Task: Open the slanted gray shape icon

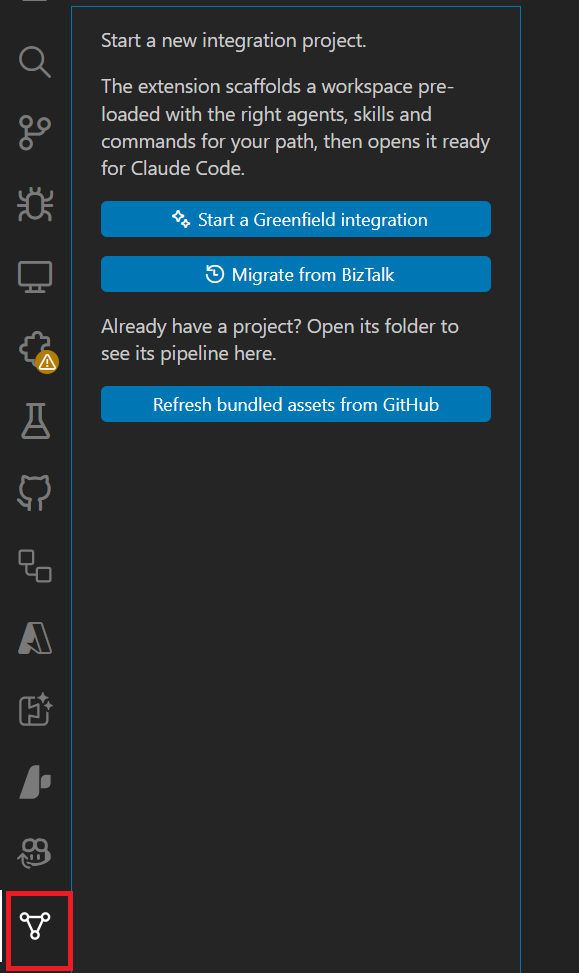Action: pyautogui.click(x=35, y=782)
